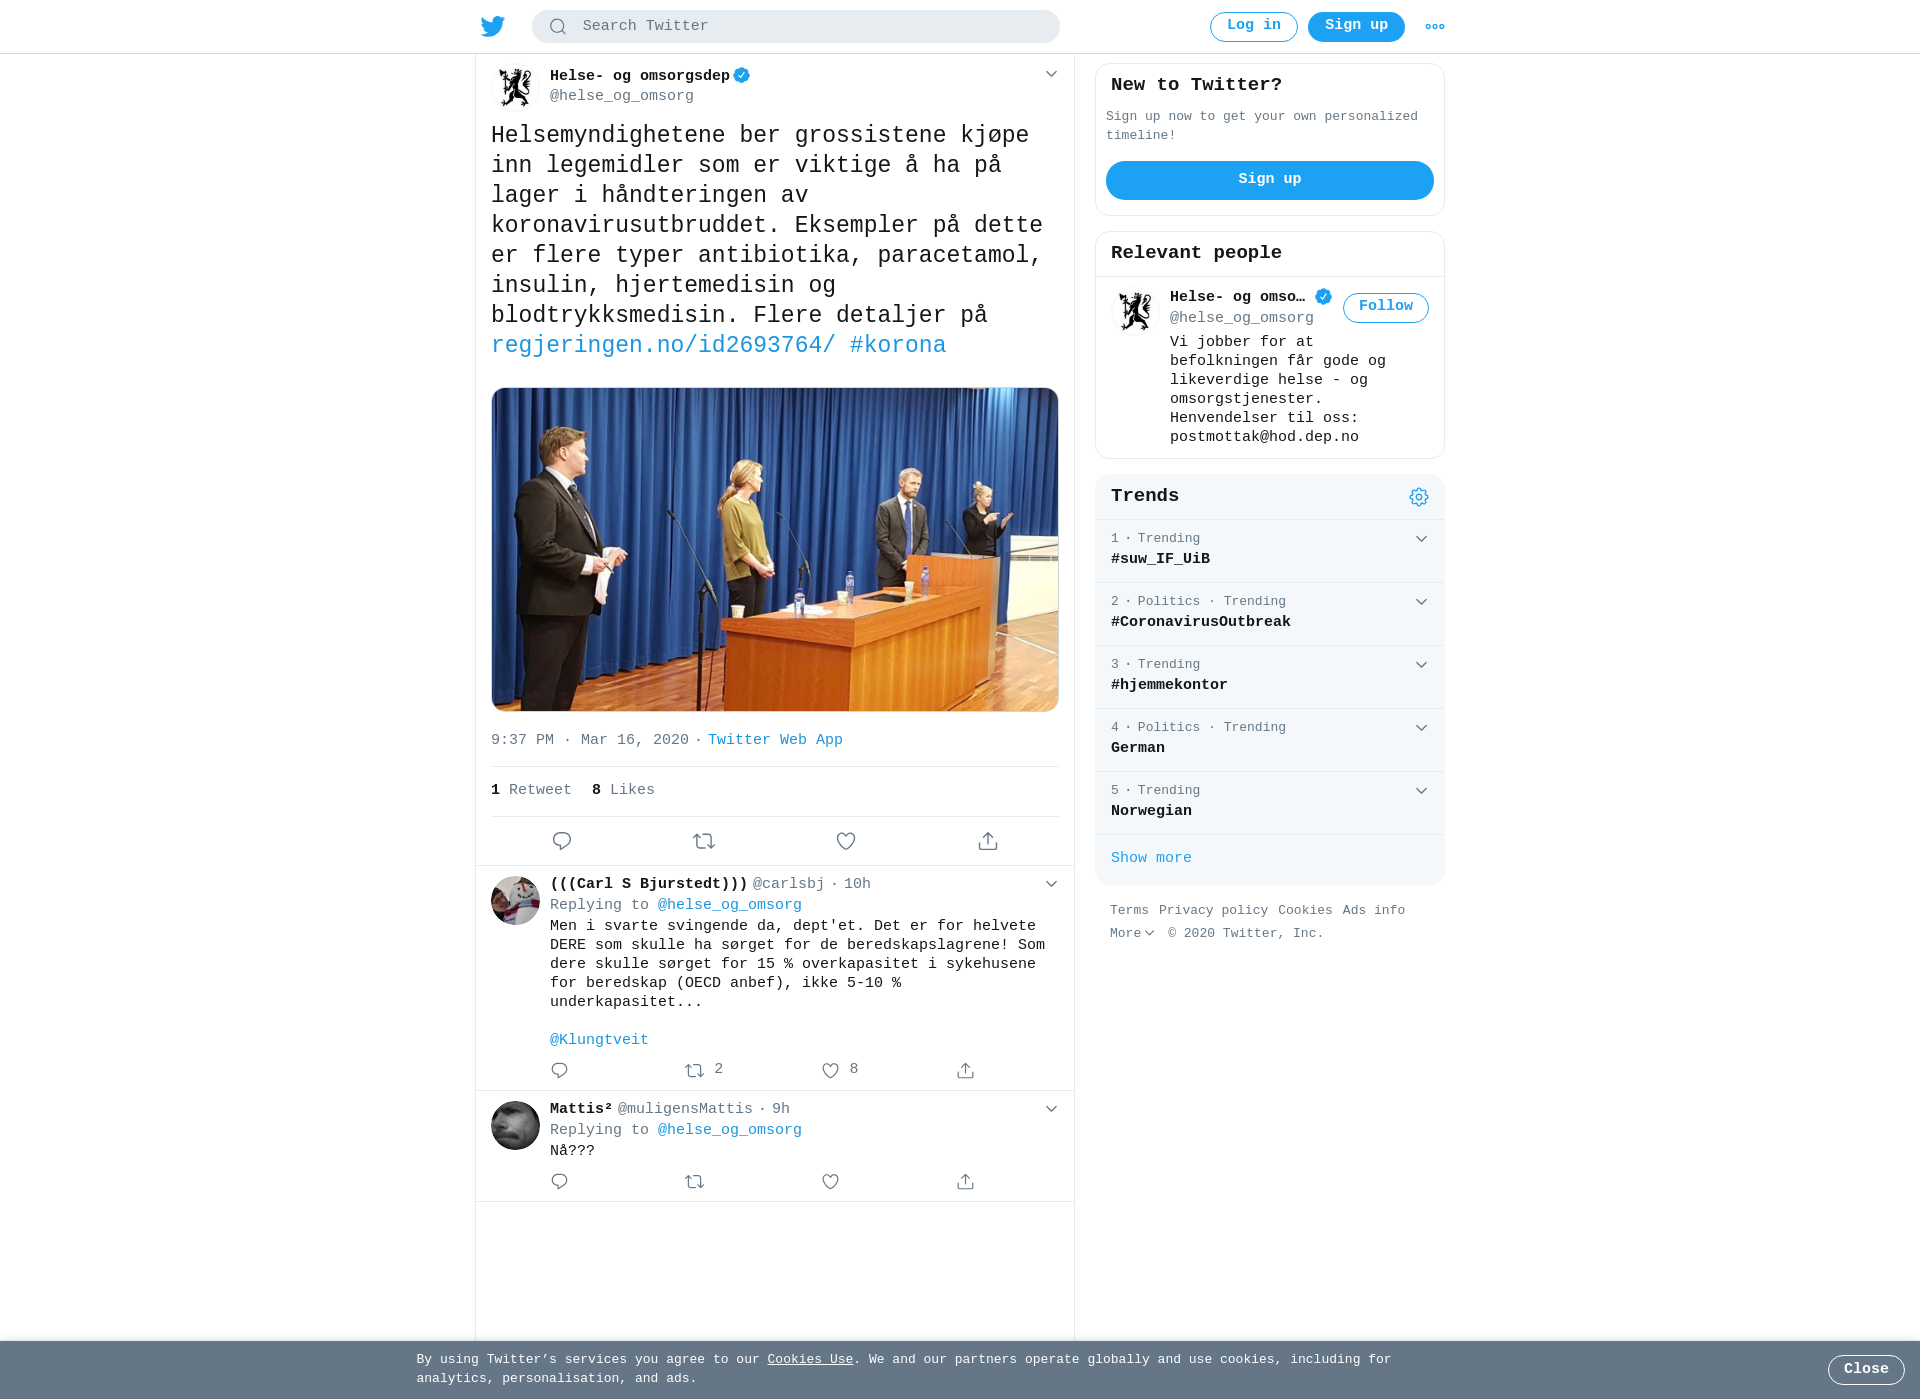Open Trends settings gear
This screenshot has height=1399, width=1920.
pos(1419,497)
